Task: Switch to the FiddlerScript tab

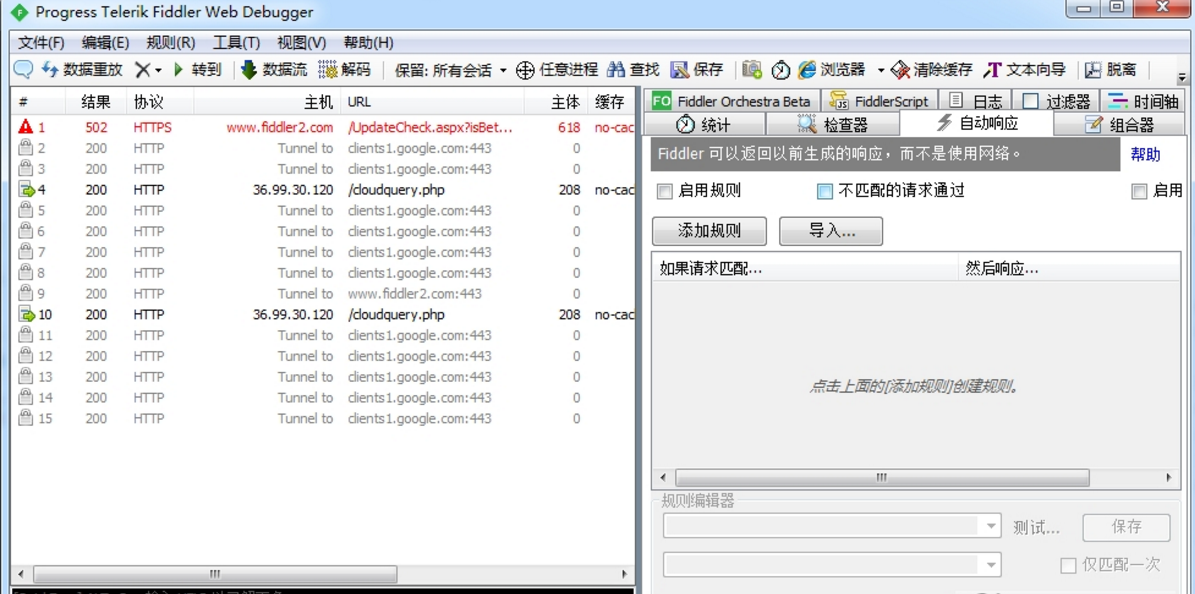Action: 879,101
